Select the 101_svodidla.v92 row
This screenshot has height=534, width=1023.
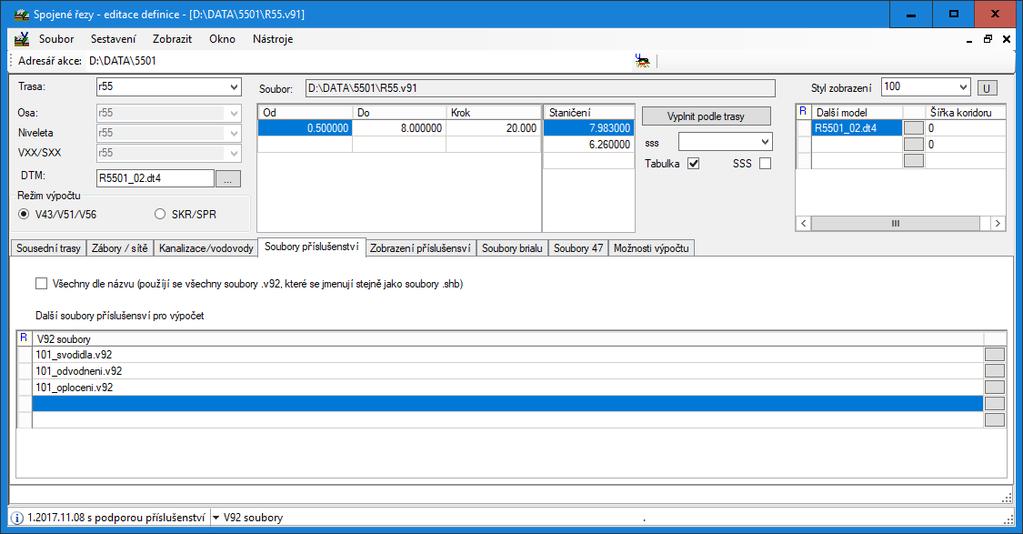point(508,354)
